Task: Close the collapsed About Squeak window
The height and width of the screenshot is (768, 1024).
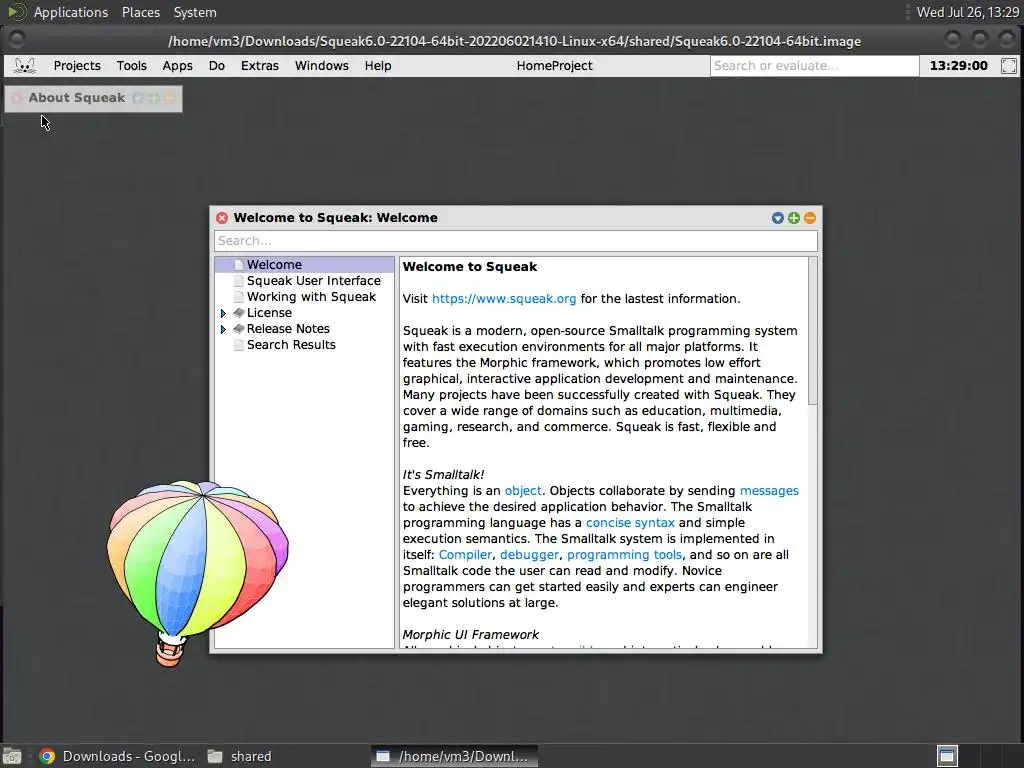Action: click(x=17, y=98)
